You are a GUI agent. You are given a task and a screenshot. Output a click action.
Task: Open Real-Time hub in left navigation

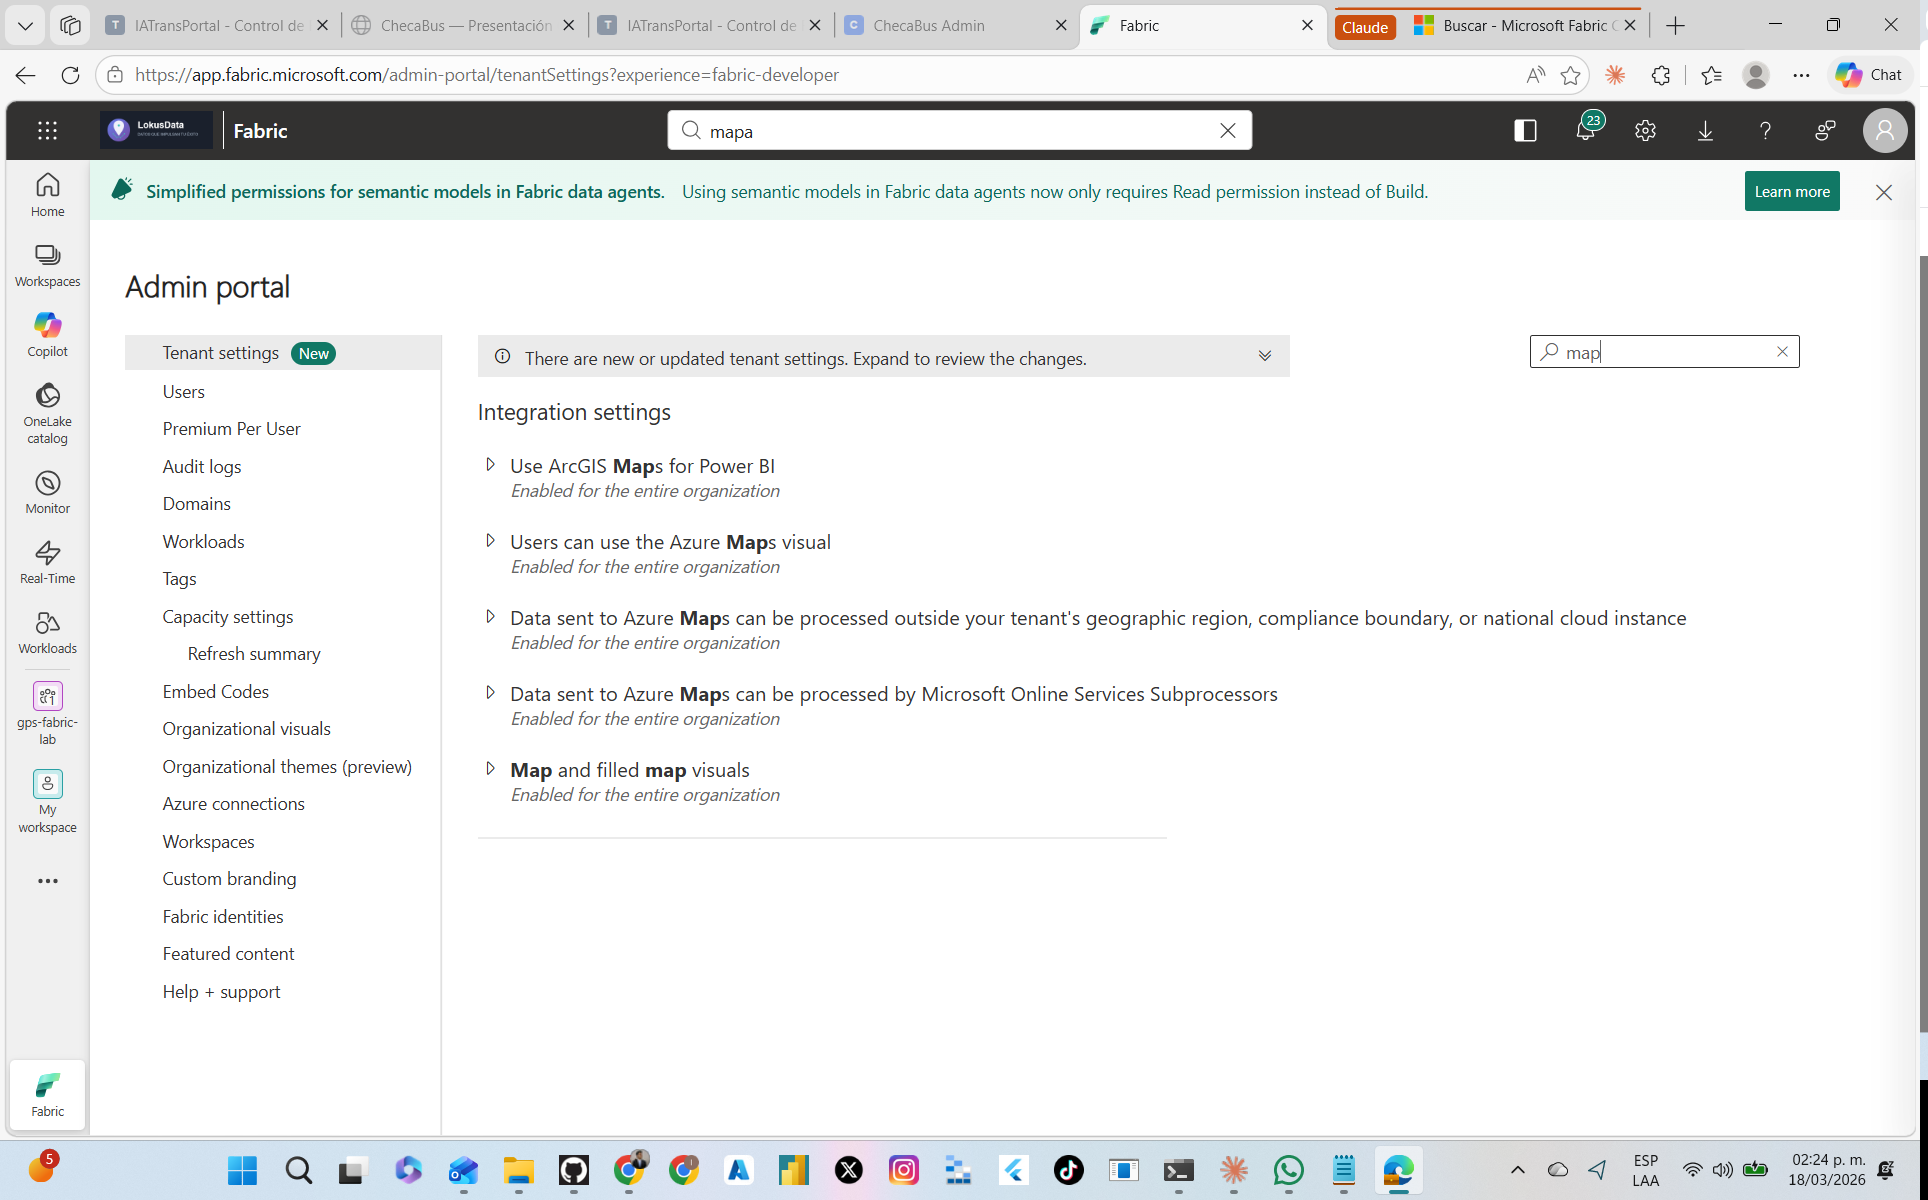click(x=47, y=563)
